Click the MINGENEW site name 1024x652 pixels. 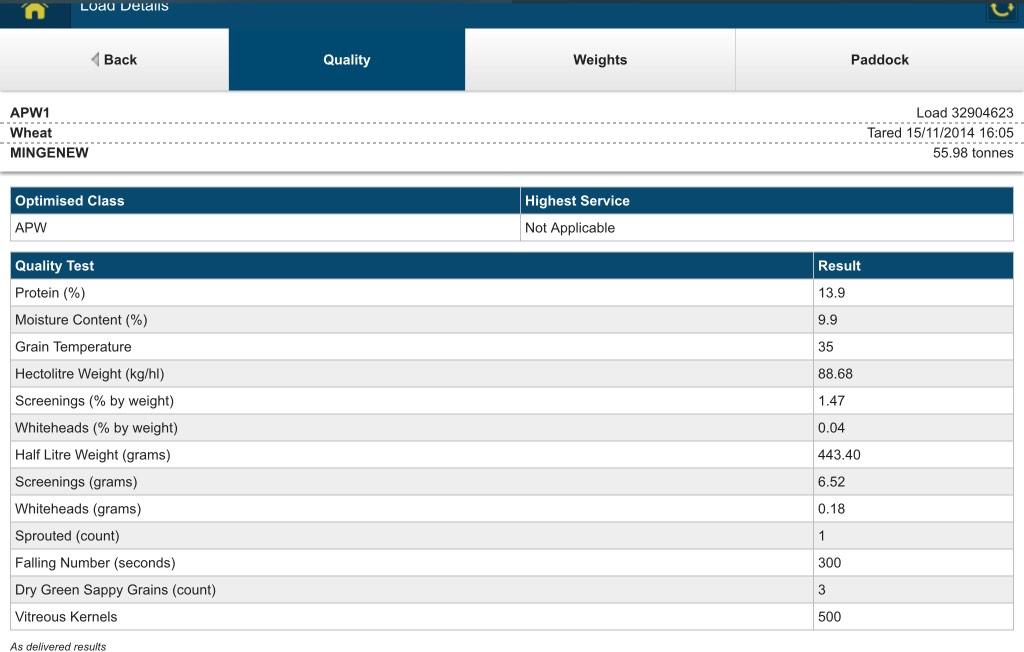(x=49, y=153)
